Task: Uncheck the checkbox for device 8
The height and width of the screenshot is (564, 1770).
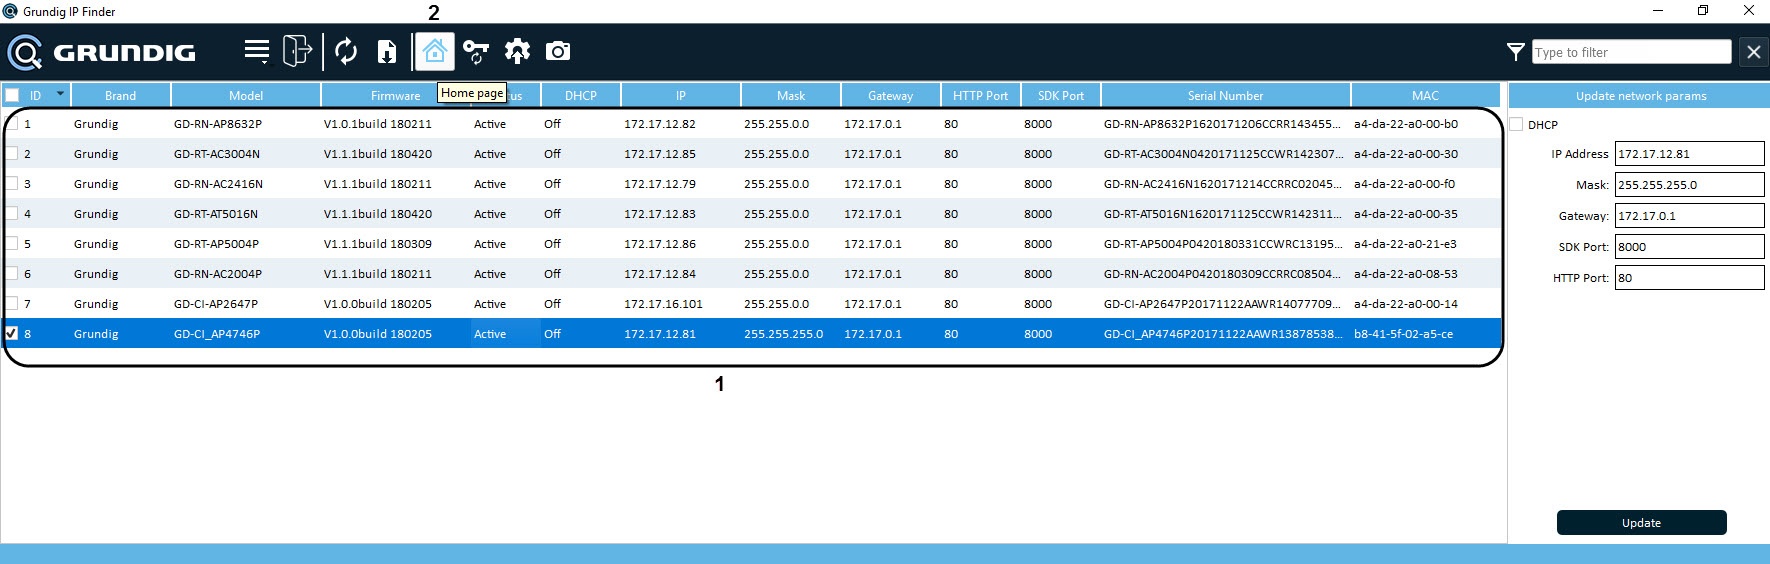Action: tap(12, 333)
